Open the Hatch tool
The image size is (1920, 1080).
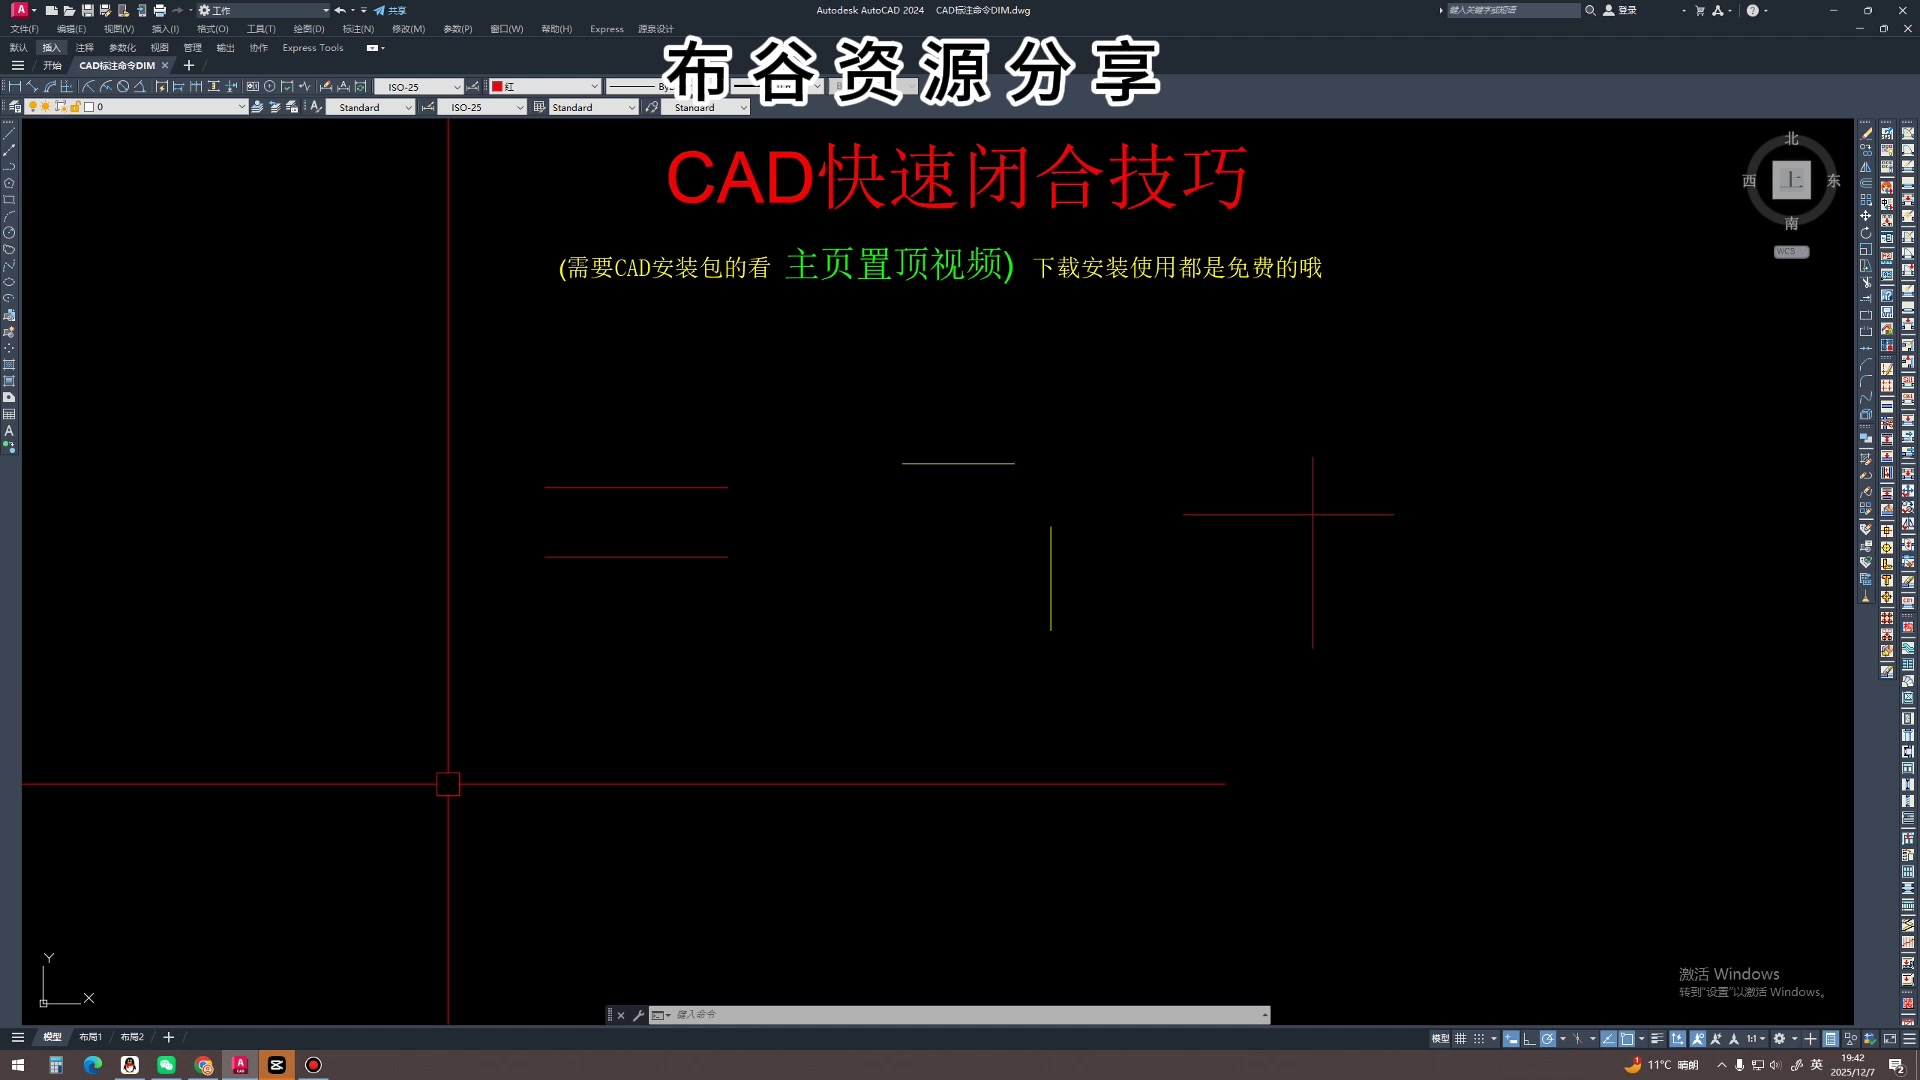tap(10, 366)
